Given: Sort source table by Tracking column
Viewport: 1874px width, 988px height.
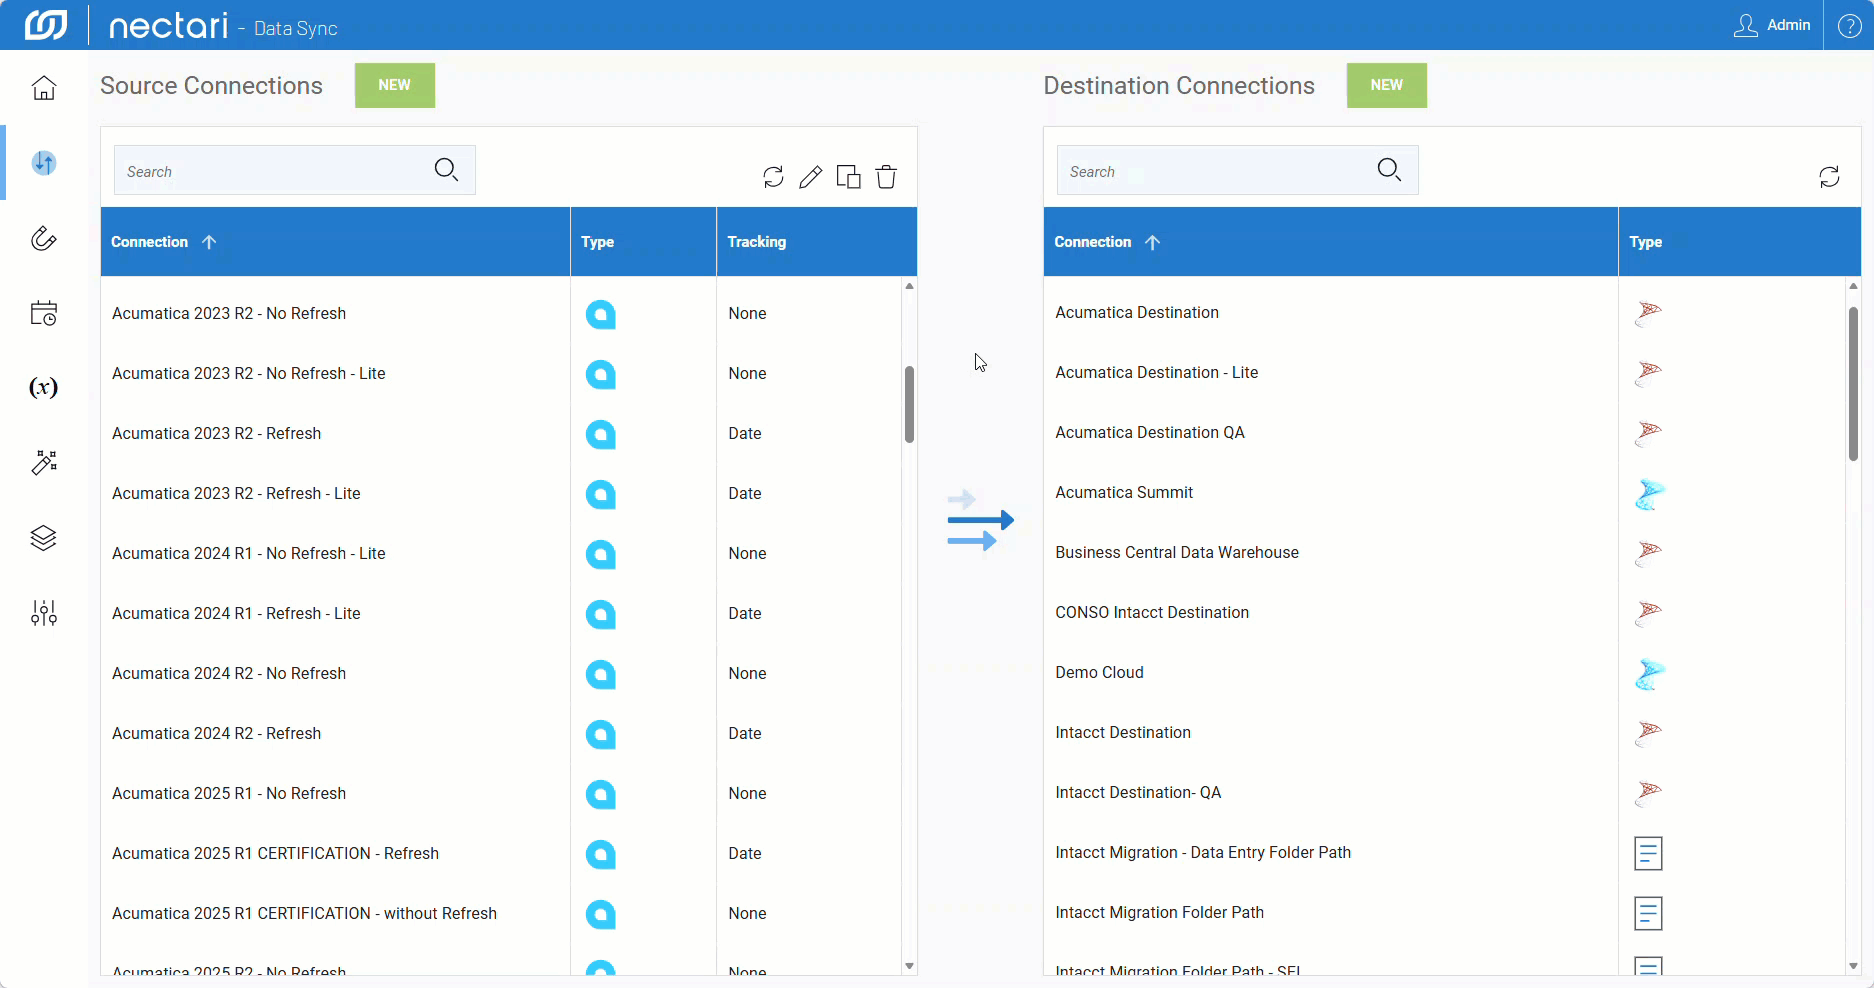Looking at the screenshot, I should click(816, 242).
